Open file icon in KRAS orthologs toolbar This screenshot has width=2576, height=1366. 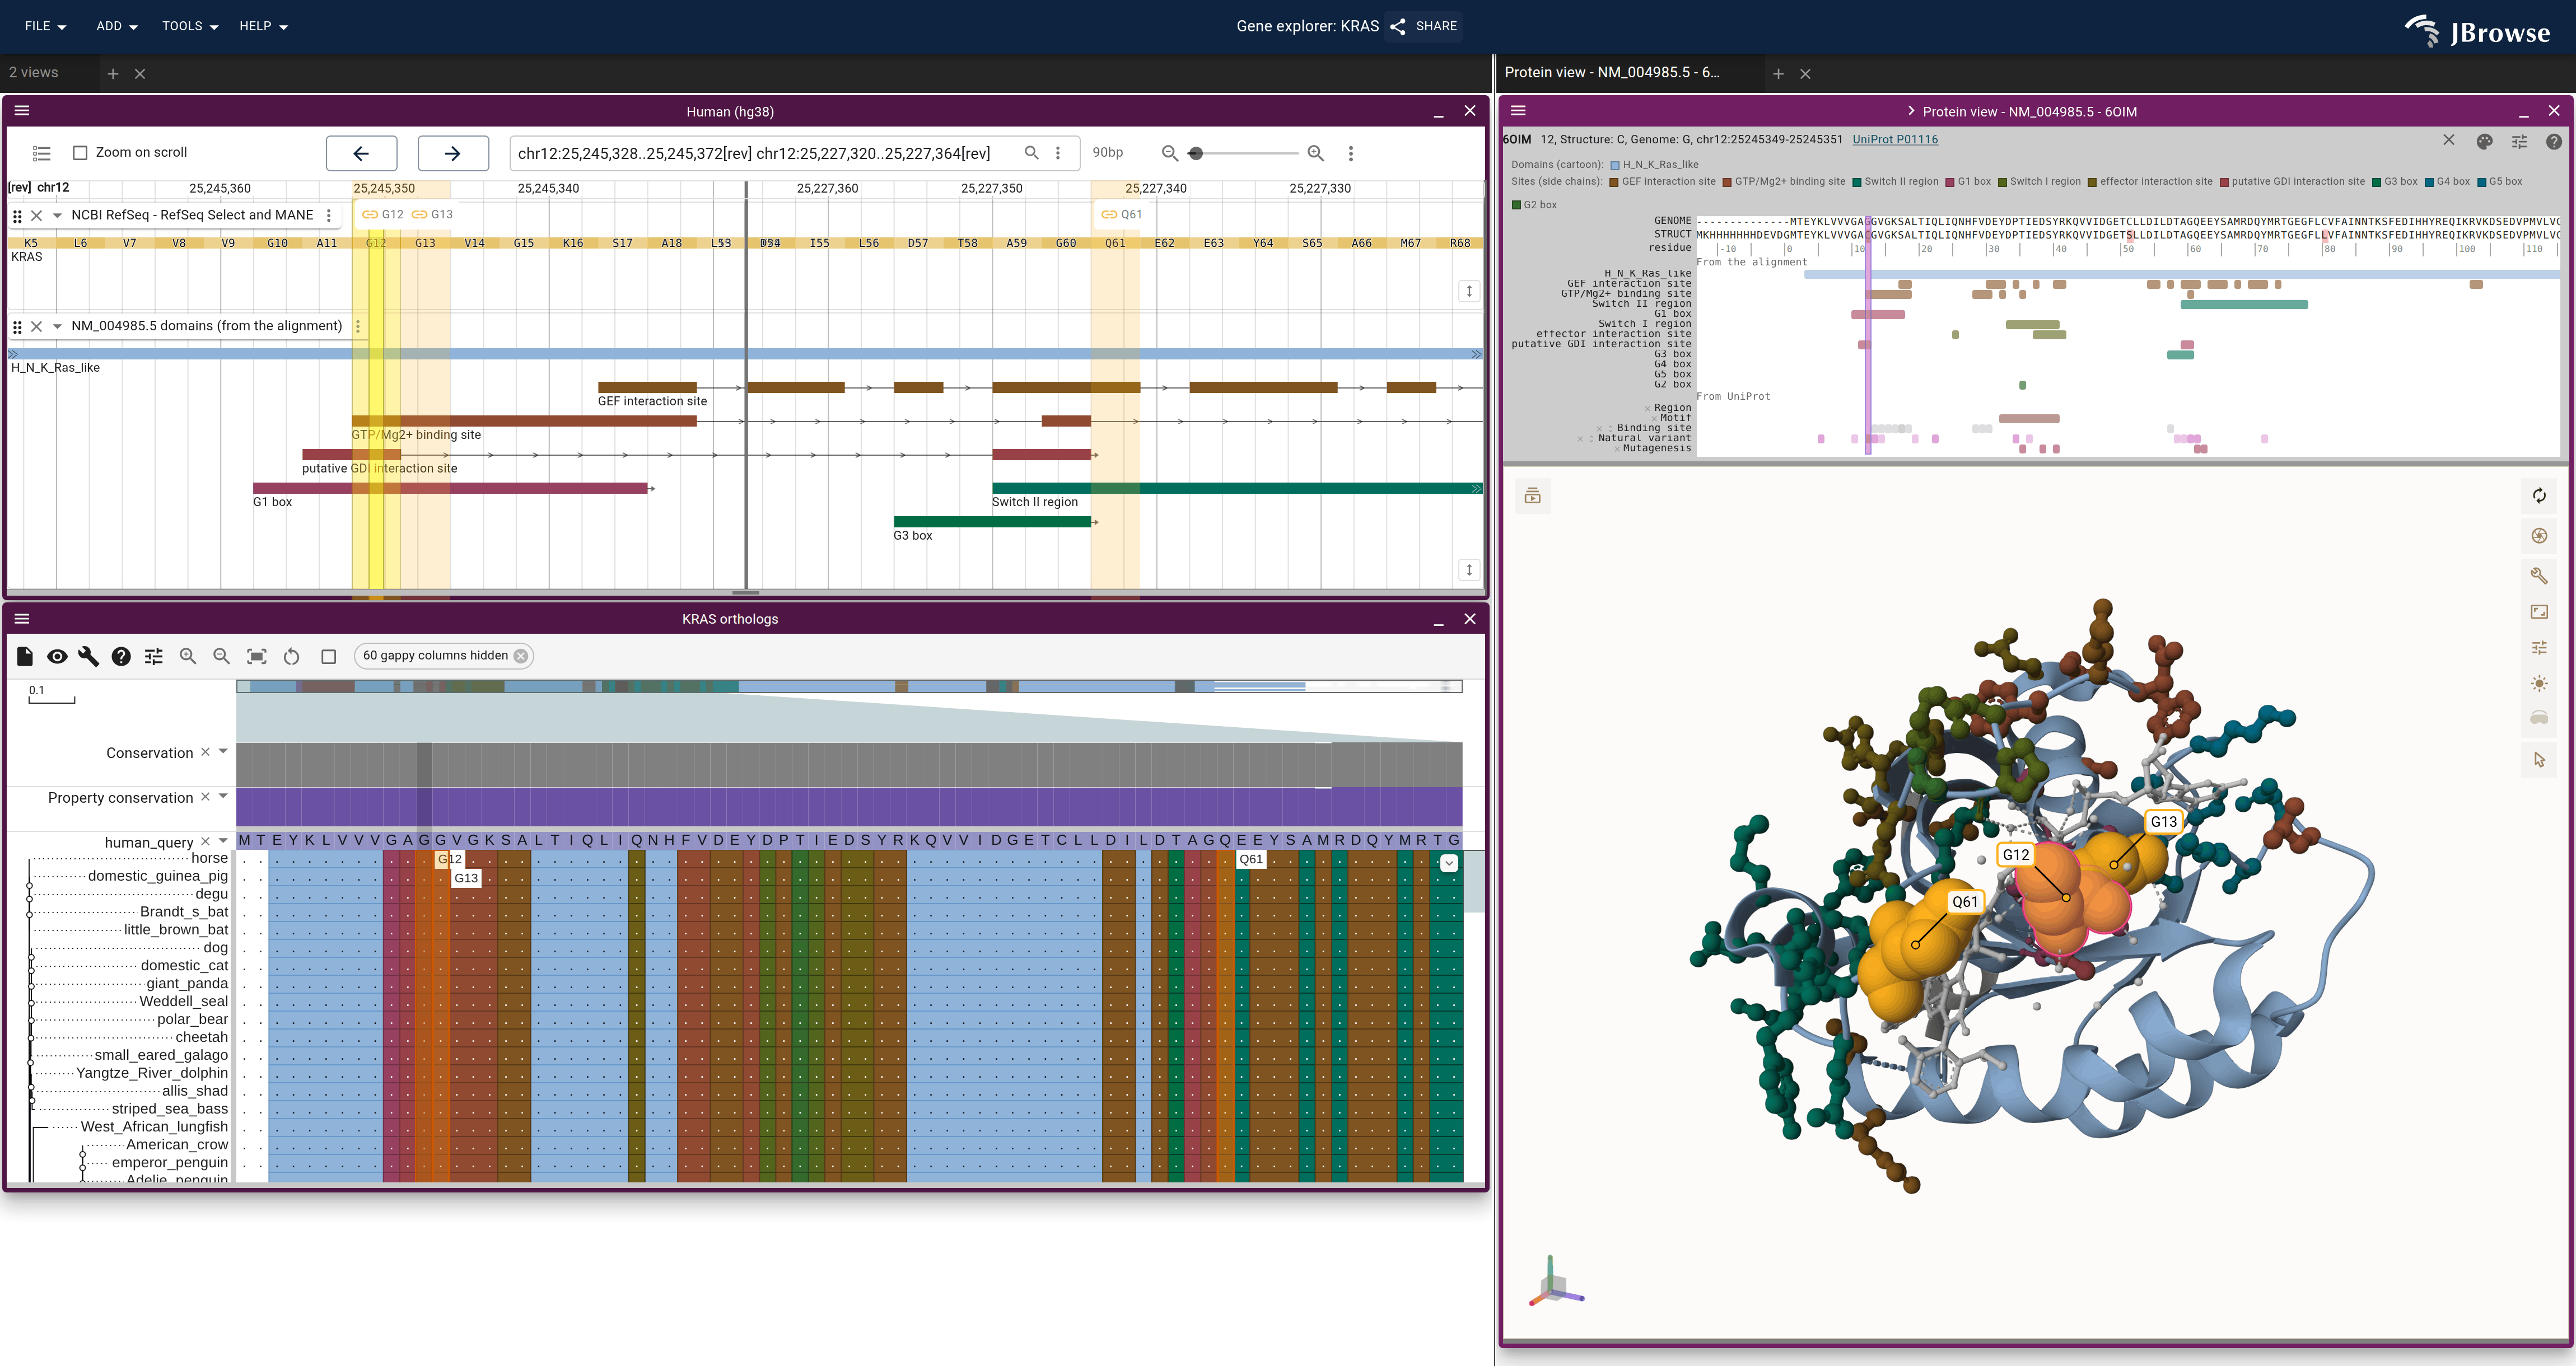[25, 656]
